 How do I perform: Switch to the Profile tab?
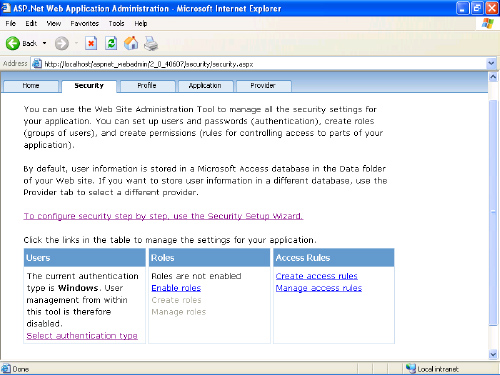[x=147, y=86]
